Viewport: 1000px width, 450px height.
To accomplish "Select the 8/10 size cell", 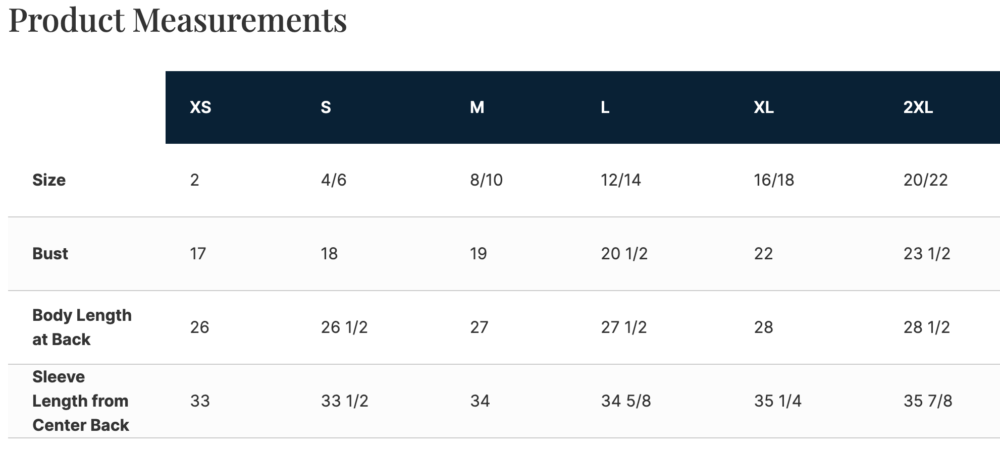I will 485,180.
